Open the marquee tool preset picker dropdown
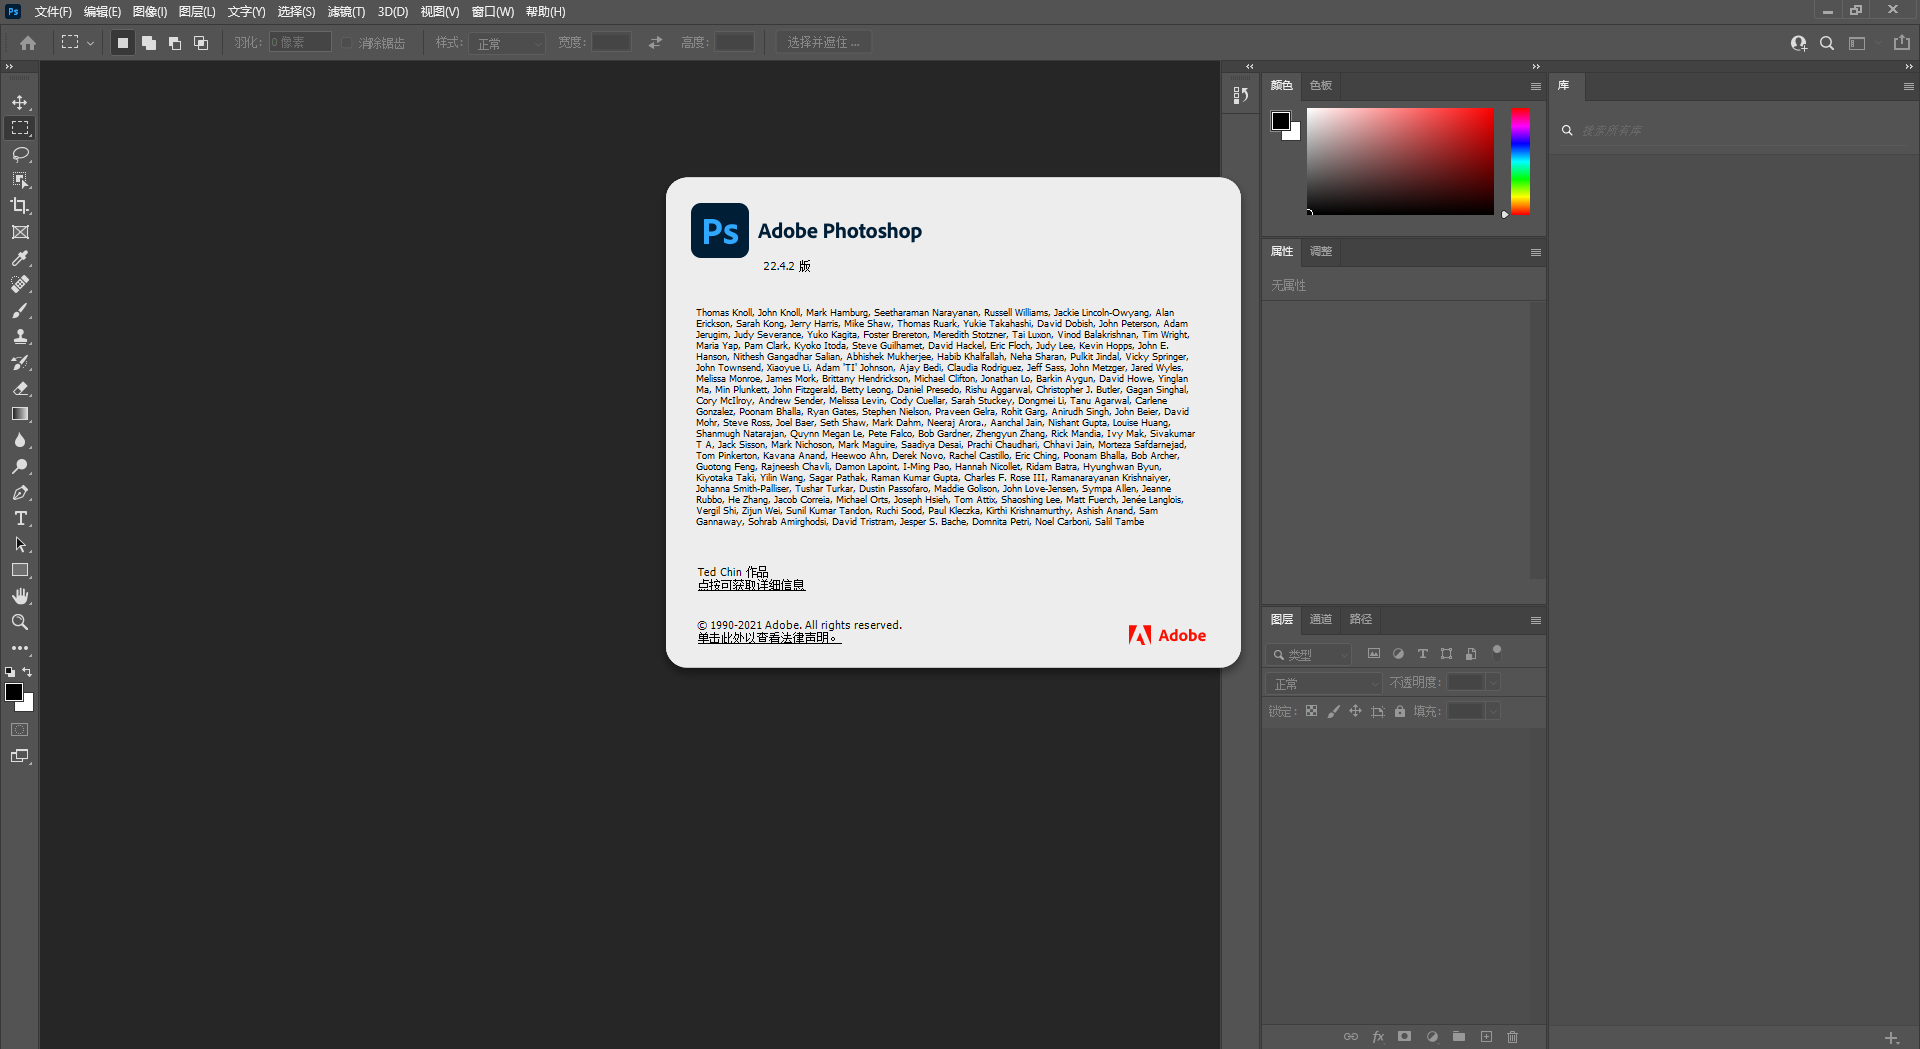 tap(90, 43)
